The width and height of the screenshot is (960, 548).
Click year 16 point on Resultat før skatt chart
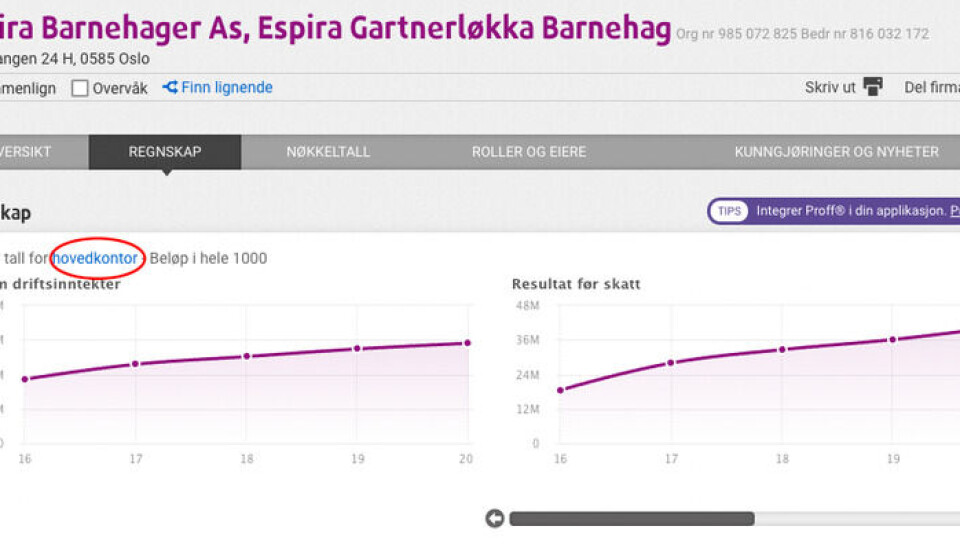560,390
